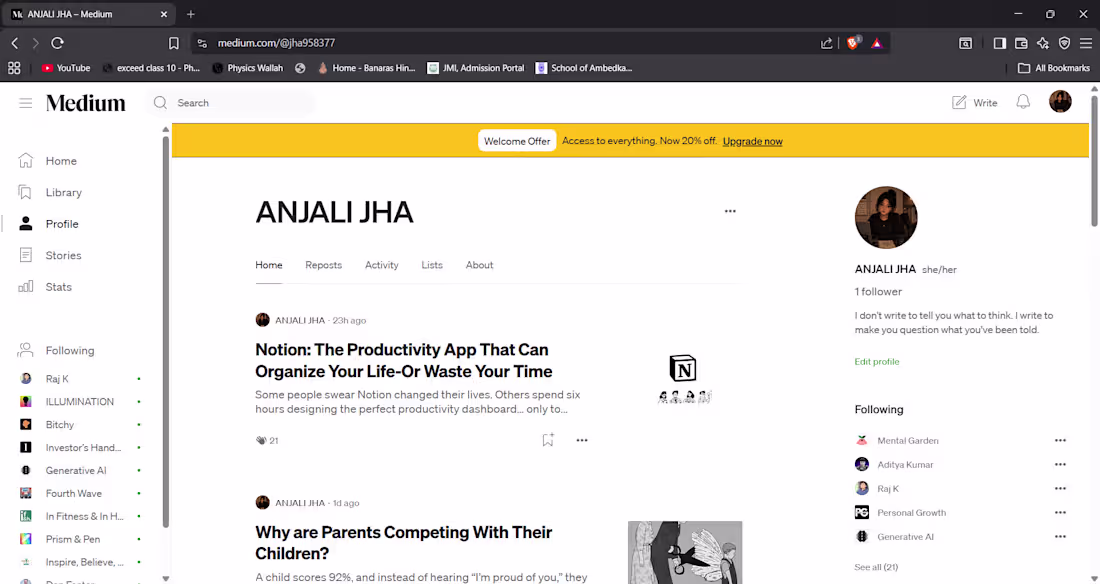
Task: Open Why are Parents Competing story
Action: (x=403, y=543)
